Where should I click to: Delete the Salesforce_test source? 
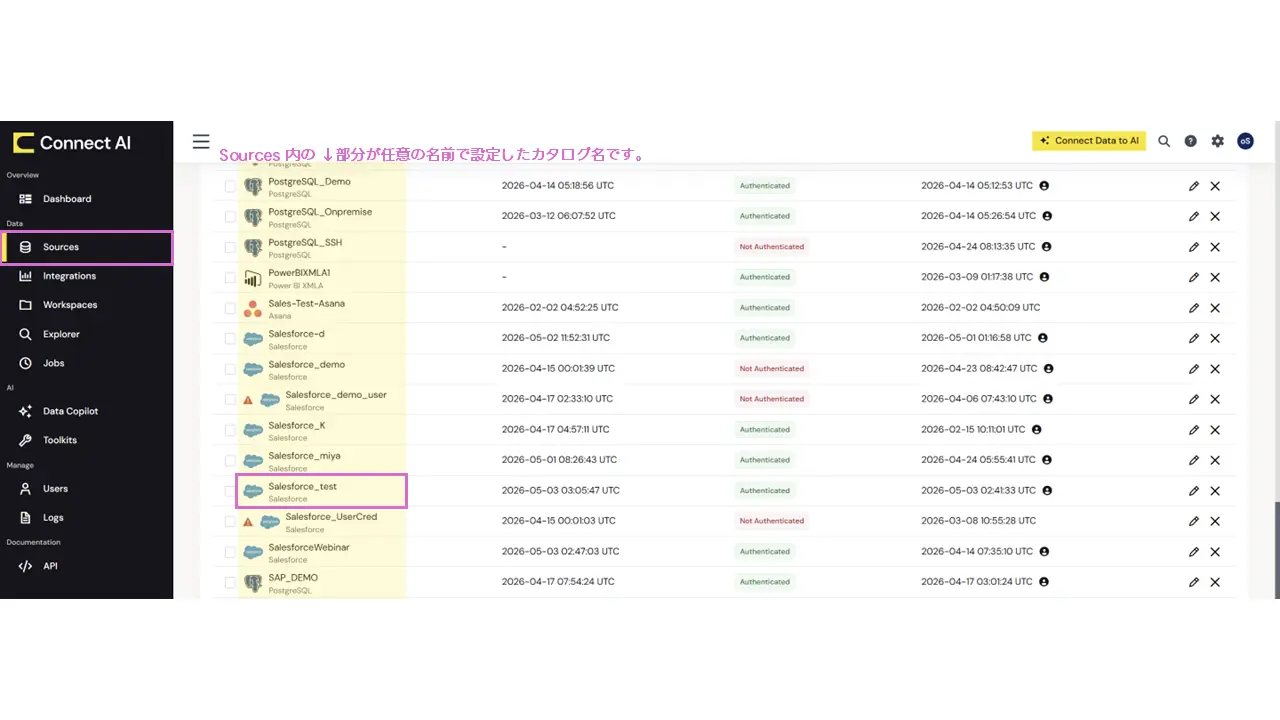tap(1215, 491)
